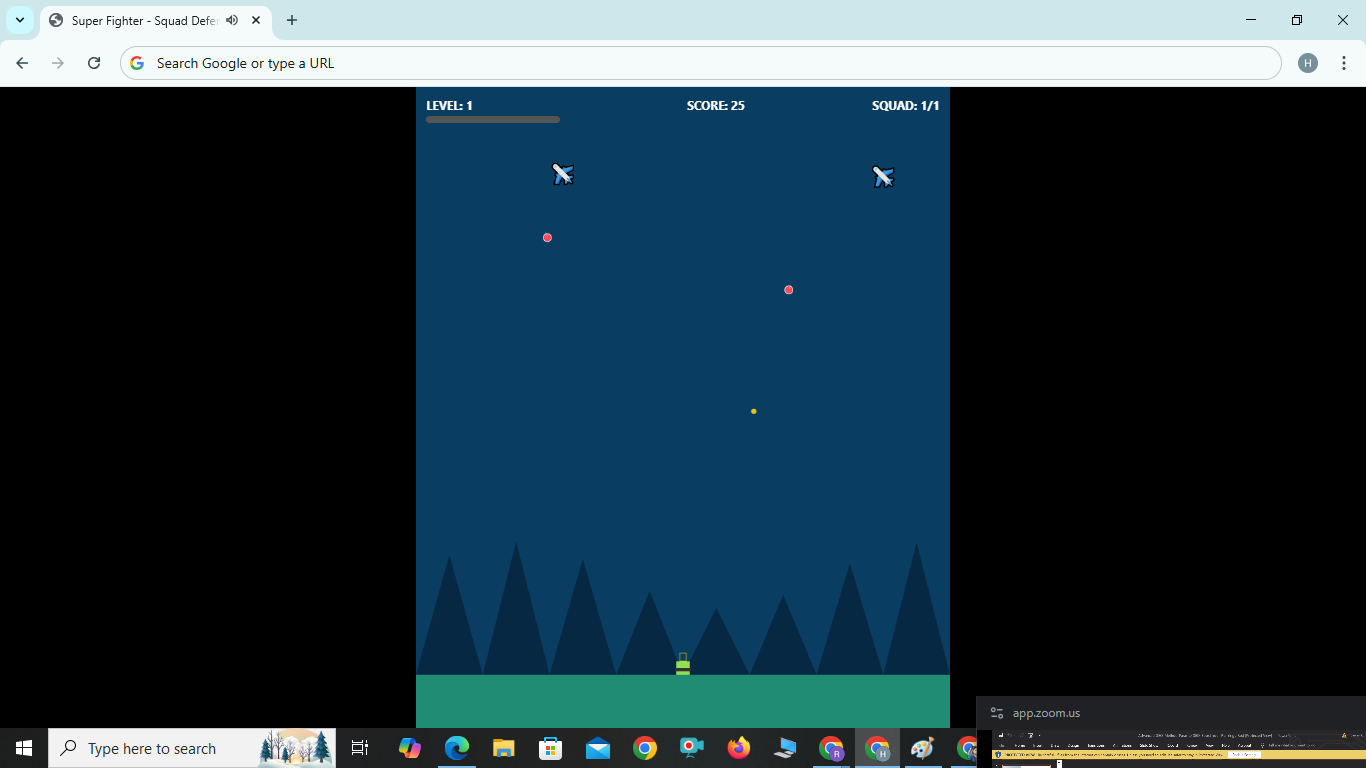The image size is (1366, 768).
Task: Open the screen recorder taskbar icon
Action: coord(691,748)
